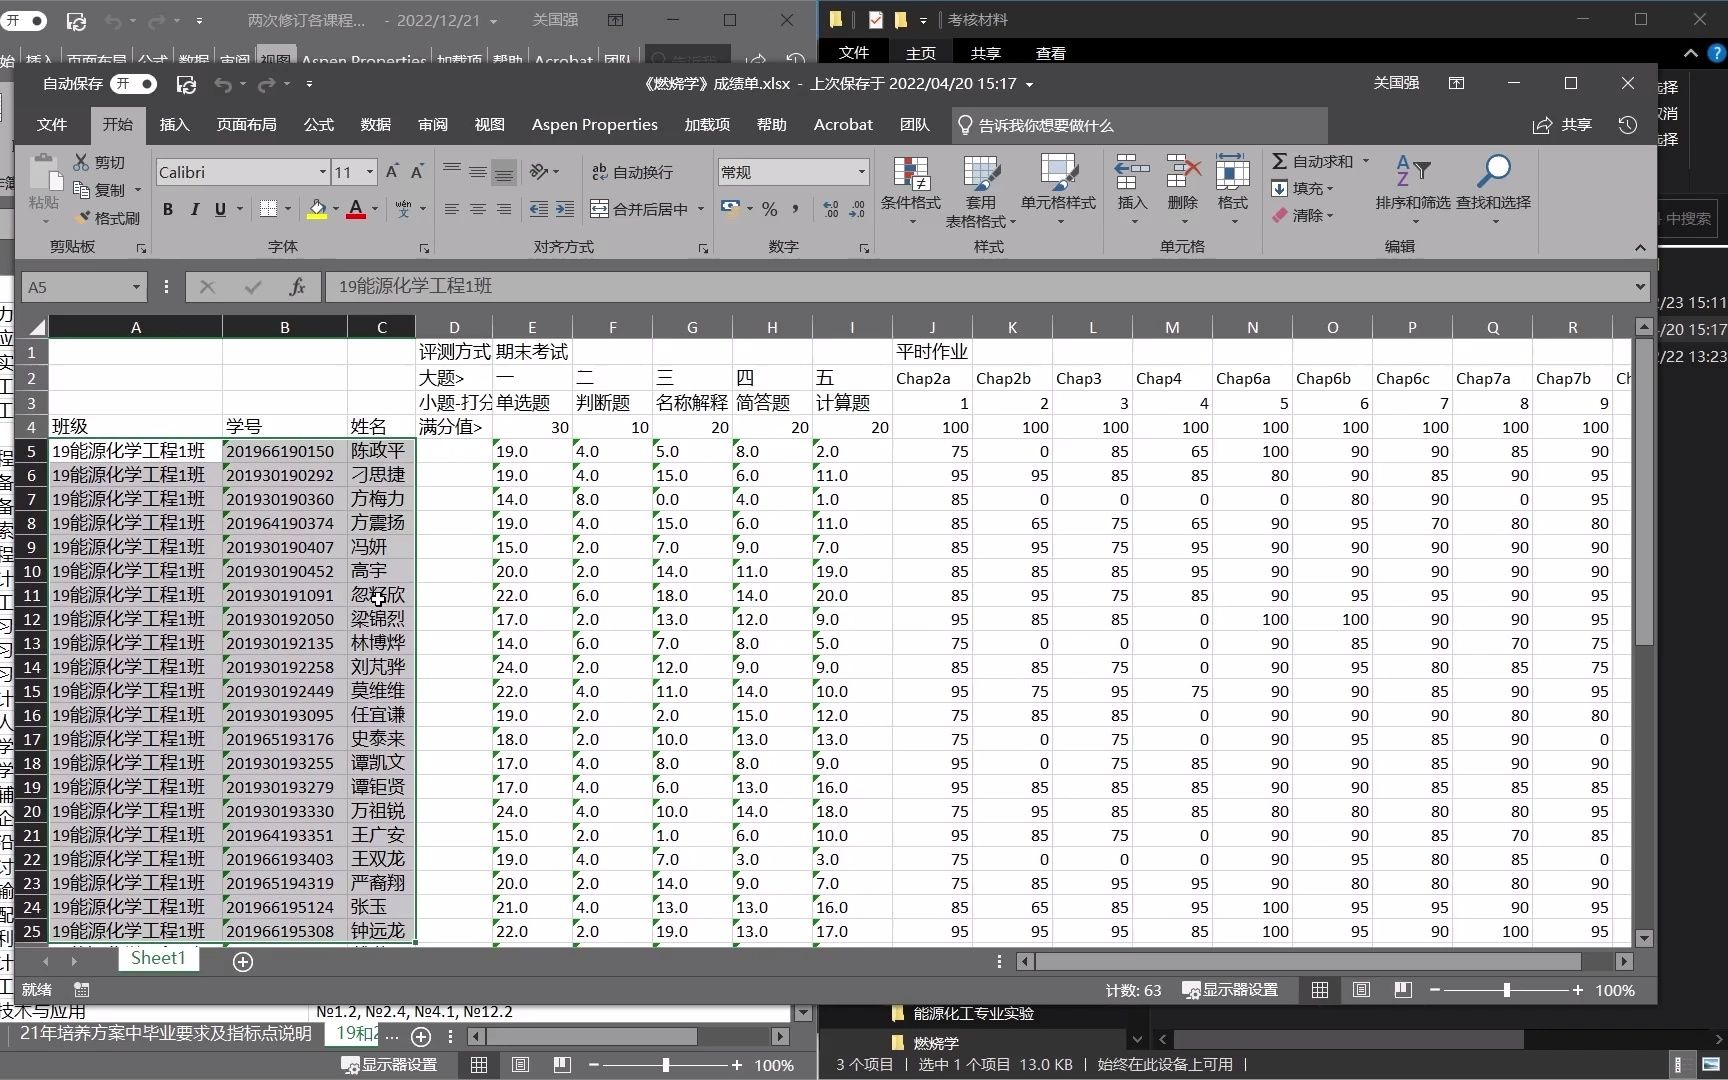
Task: Switch to the Page Layout (页面布局) tab
Action: coord(247,124)
